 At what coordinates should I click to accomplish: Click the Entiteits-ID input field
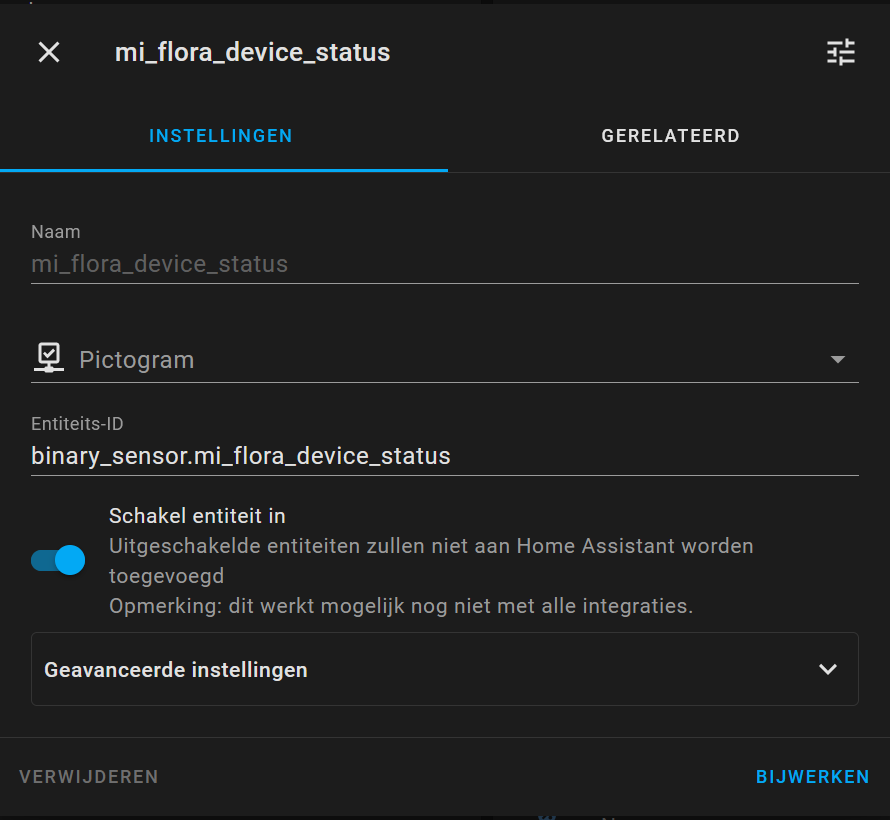445,455
